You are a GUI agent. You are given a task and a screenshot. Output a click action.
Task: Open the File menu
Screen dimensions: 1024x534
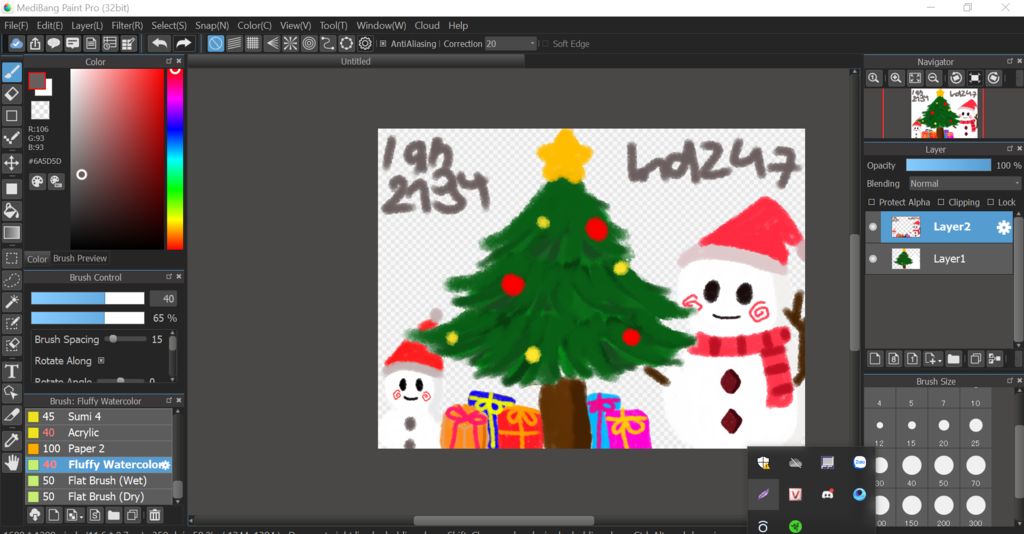click(16, 25)
